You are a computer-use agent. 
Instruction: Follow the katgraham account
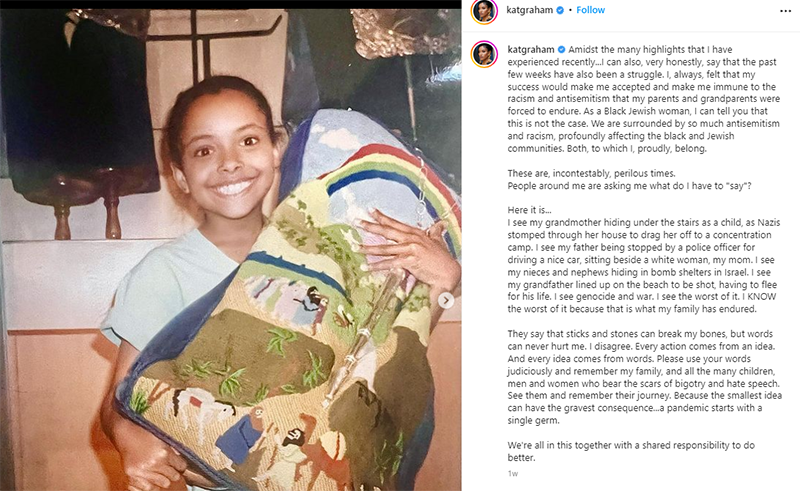coord(590,10)
